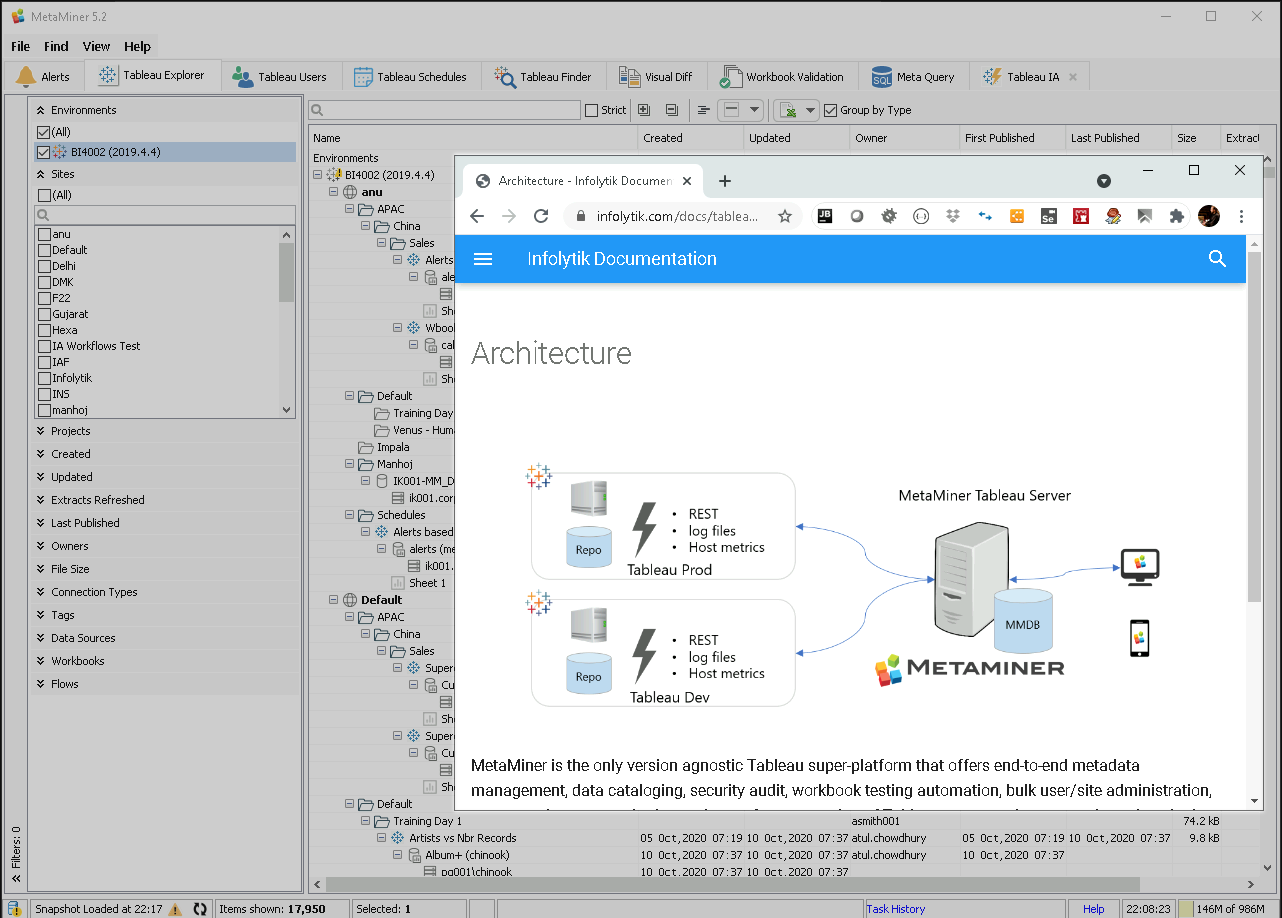
Task: Switch to the Tableau Users tab
Action: tap(280, 77)
